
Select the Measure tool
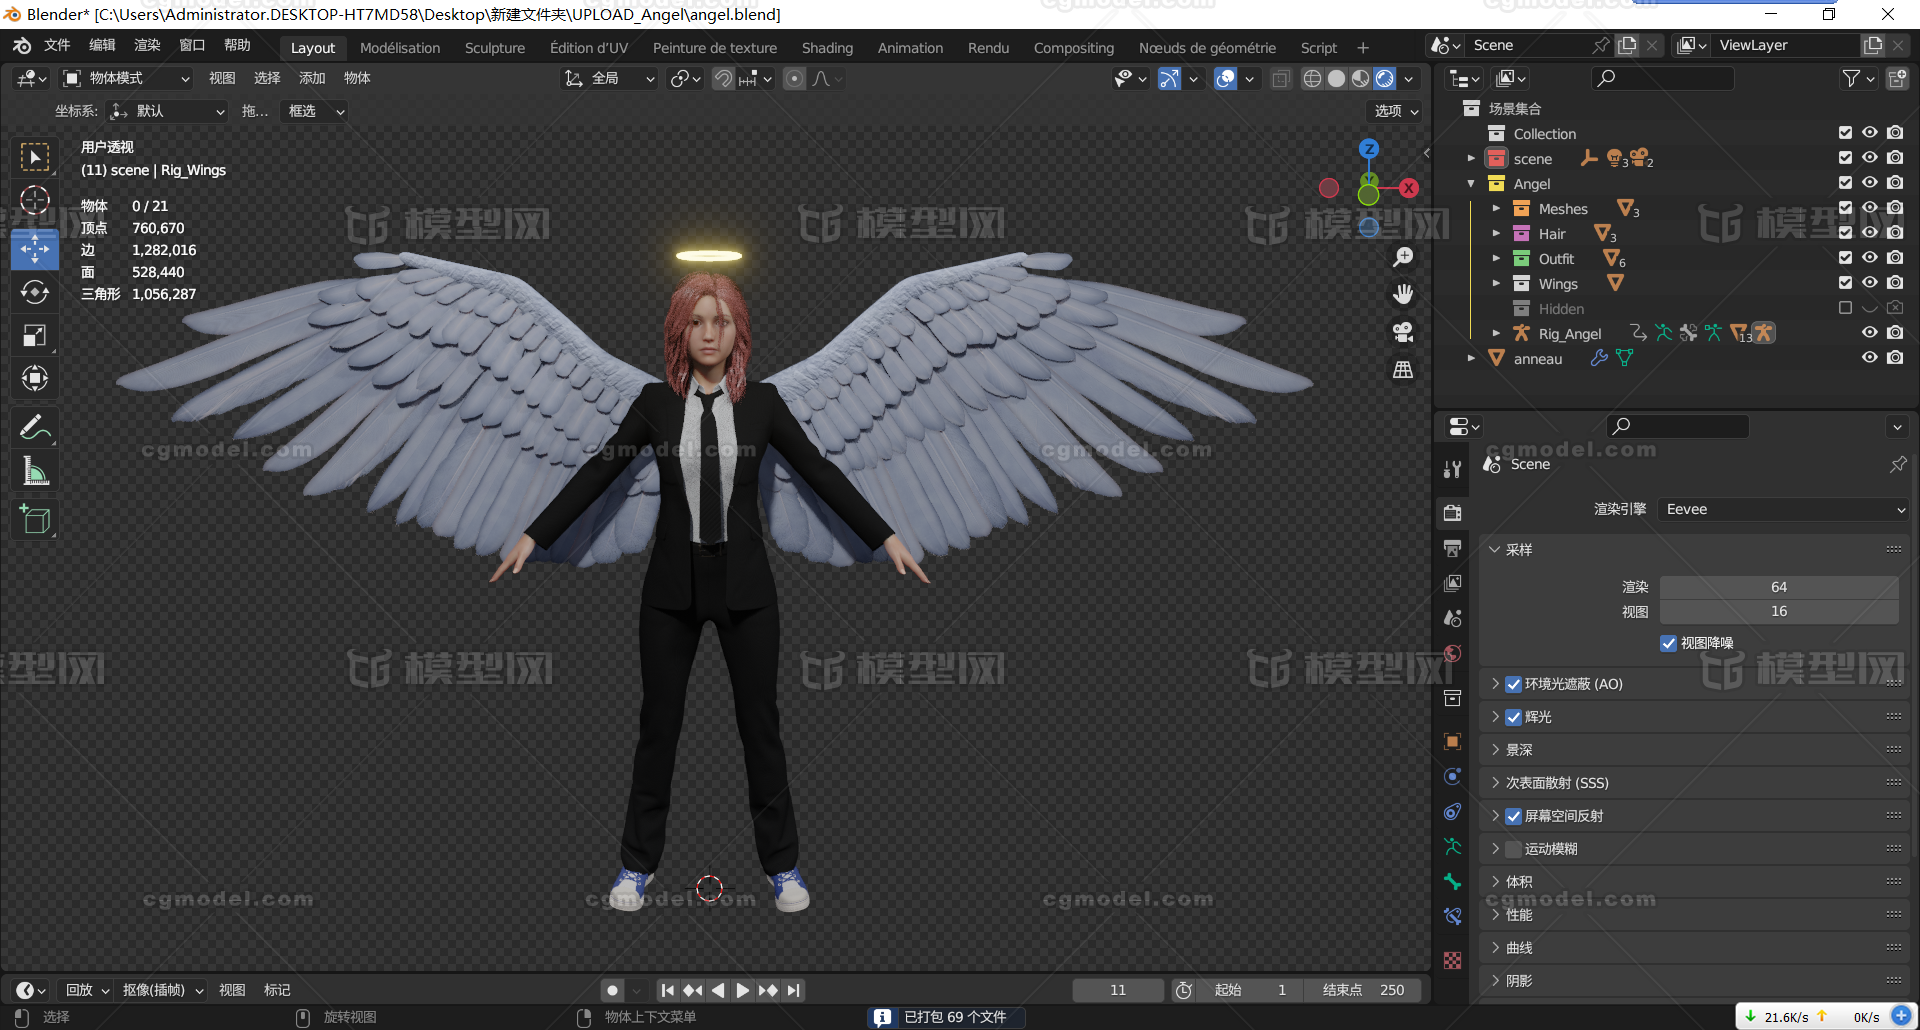[x=35, y=471]
